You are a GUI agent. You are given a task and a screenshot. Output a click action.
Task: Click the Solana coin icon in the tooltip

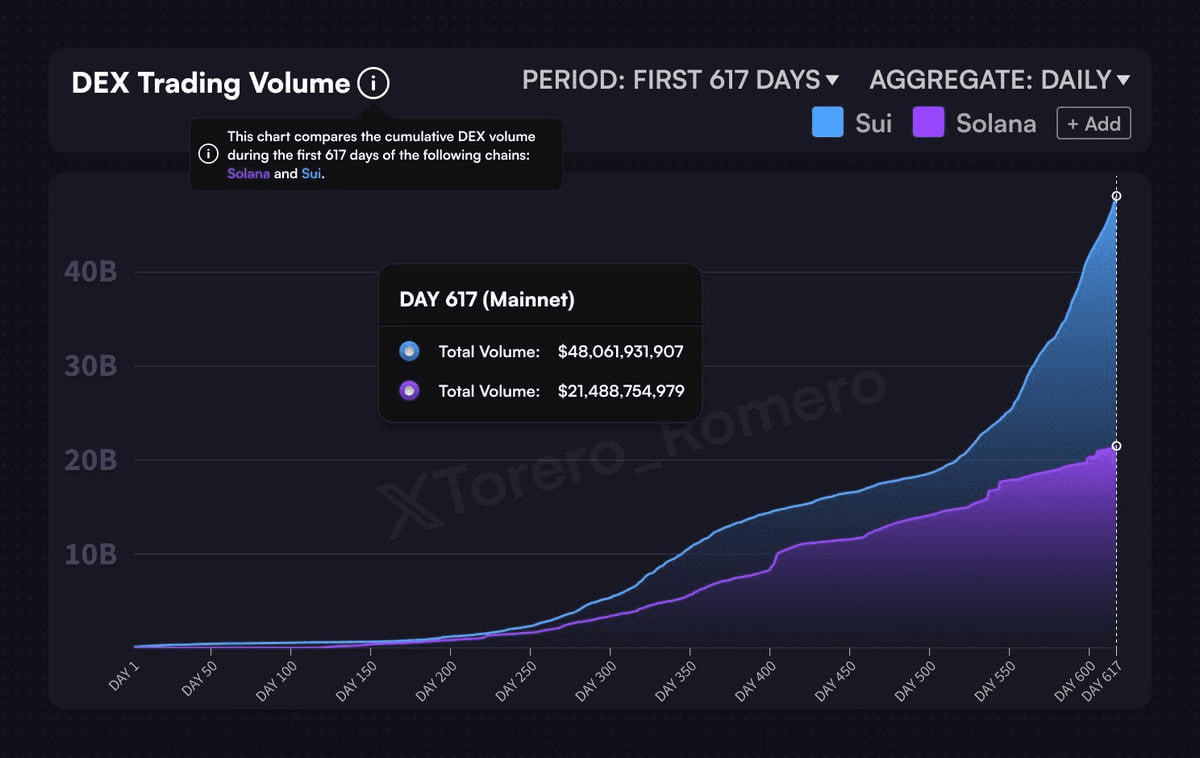[409, 391]
